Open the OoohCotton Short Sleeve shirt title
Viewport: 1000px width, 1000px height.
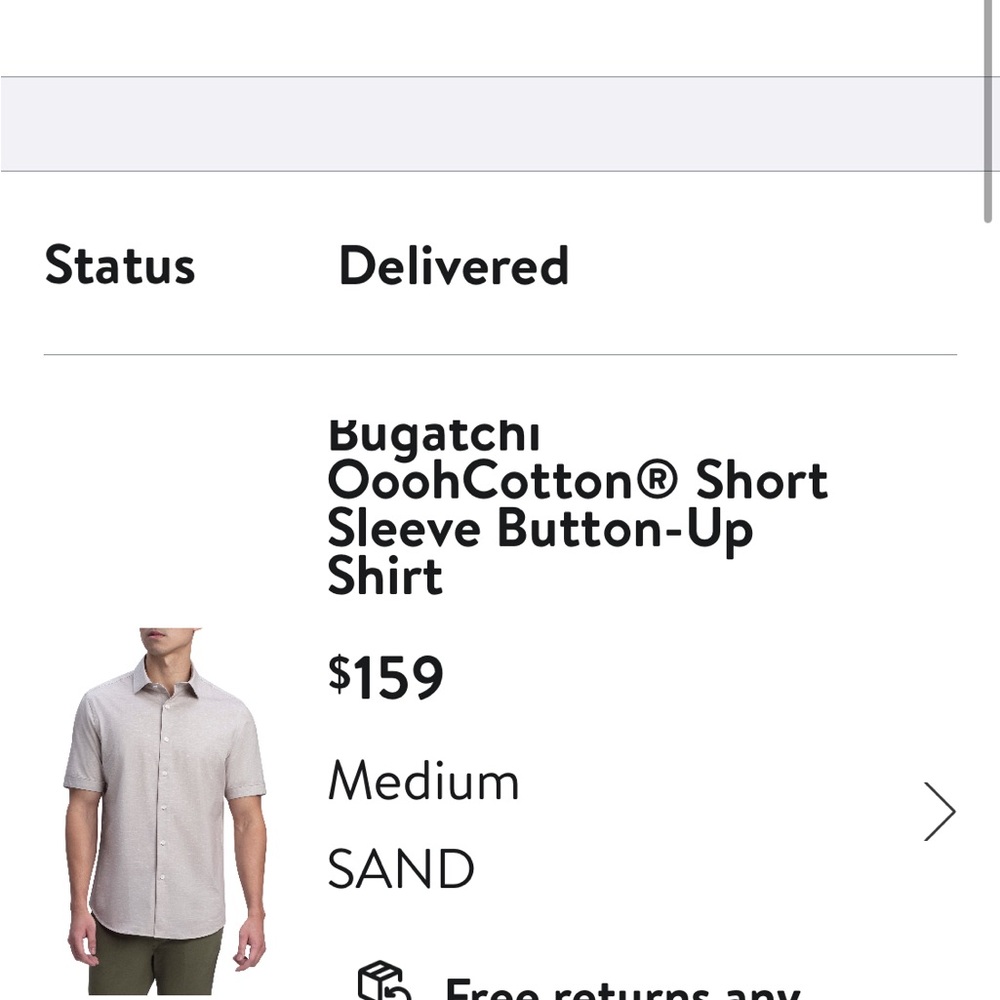coord(578,480)
